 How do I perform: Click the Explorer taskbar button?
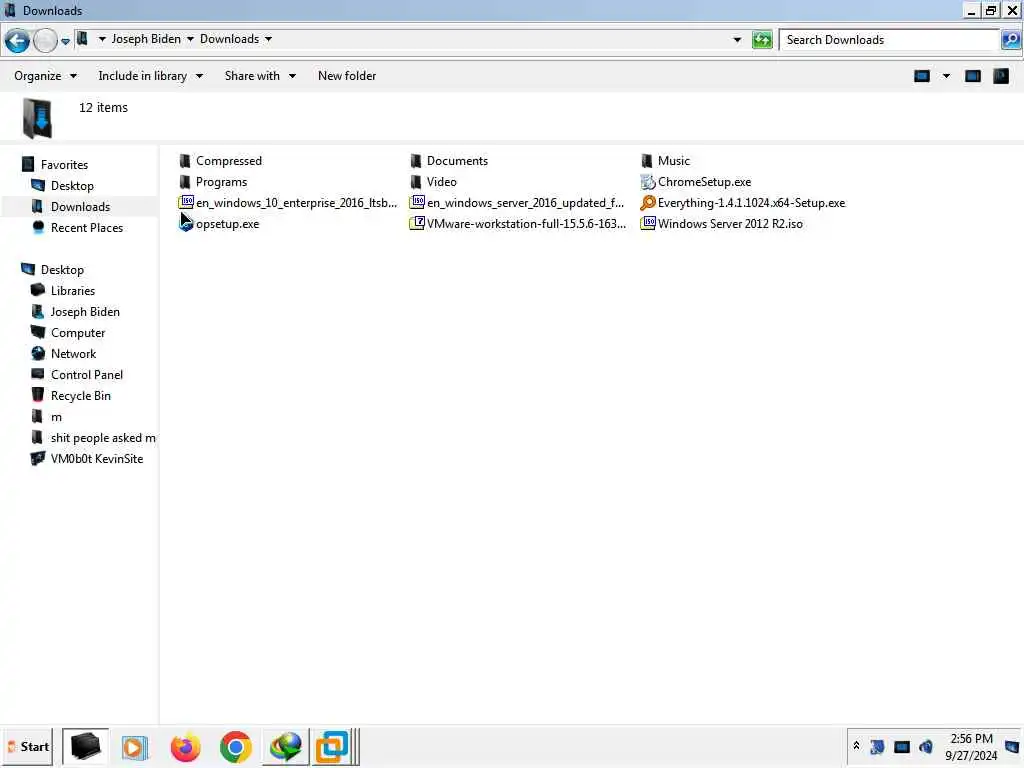(x=86, y=746)
